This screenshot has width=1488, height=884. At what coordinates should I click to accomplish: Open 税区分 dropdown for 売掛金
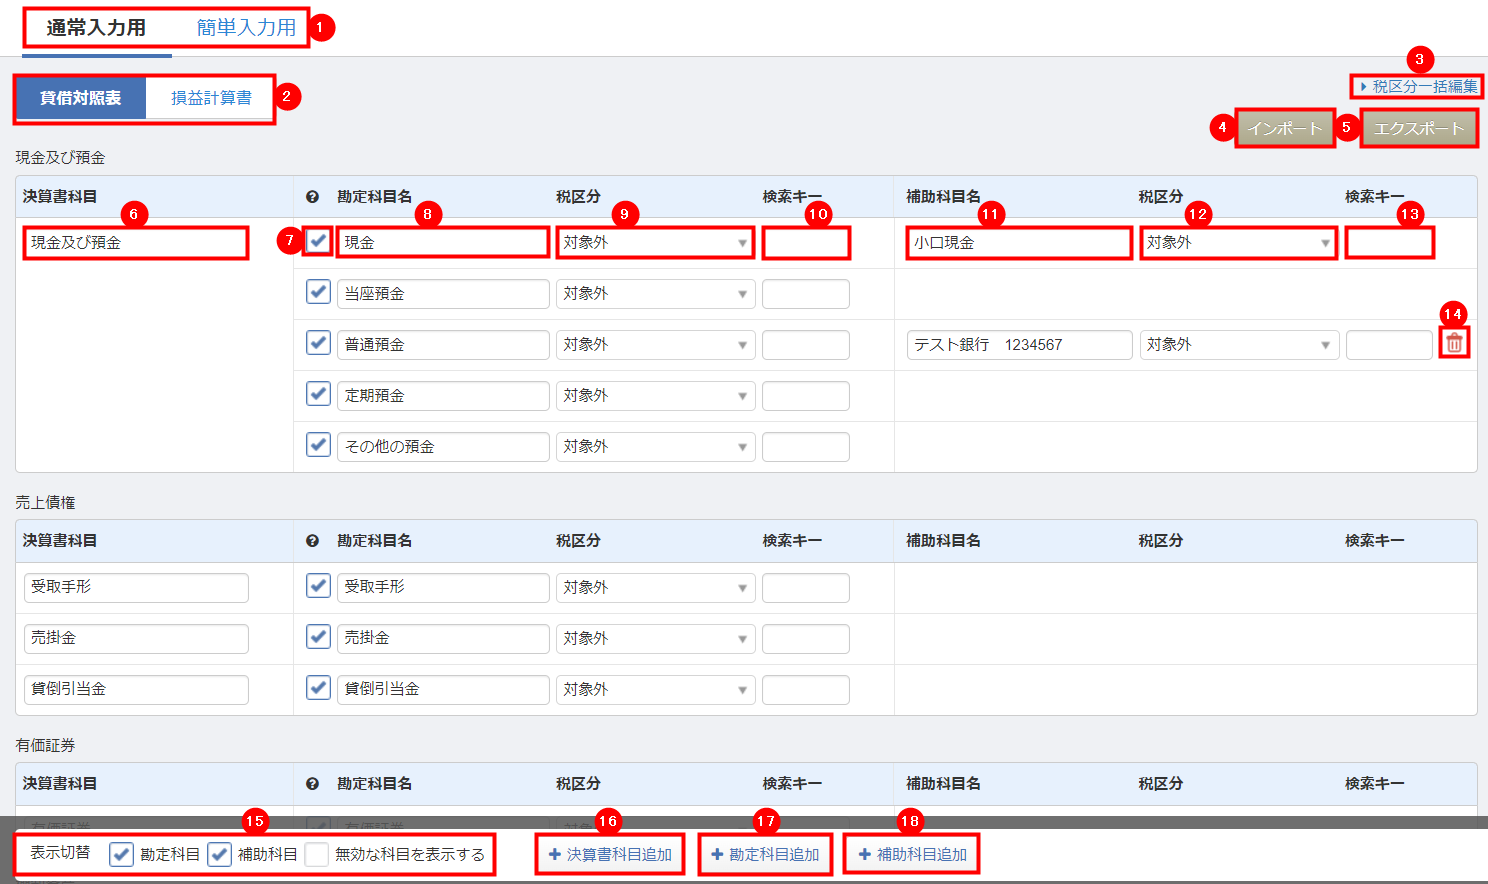click(x=655, y=639)
